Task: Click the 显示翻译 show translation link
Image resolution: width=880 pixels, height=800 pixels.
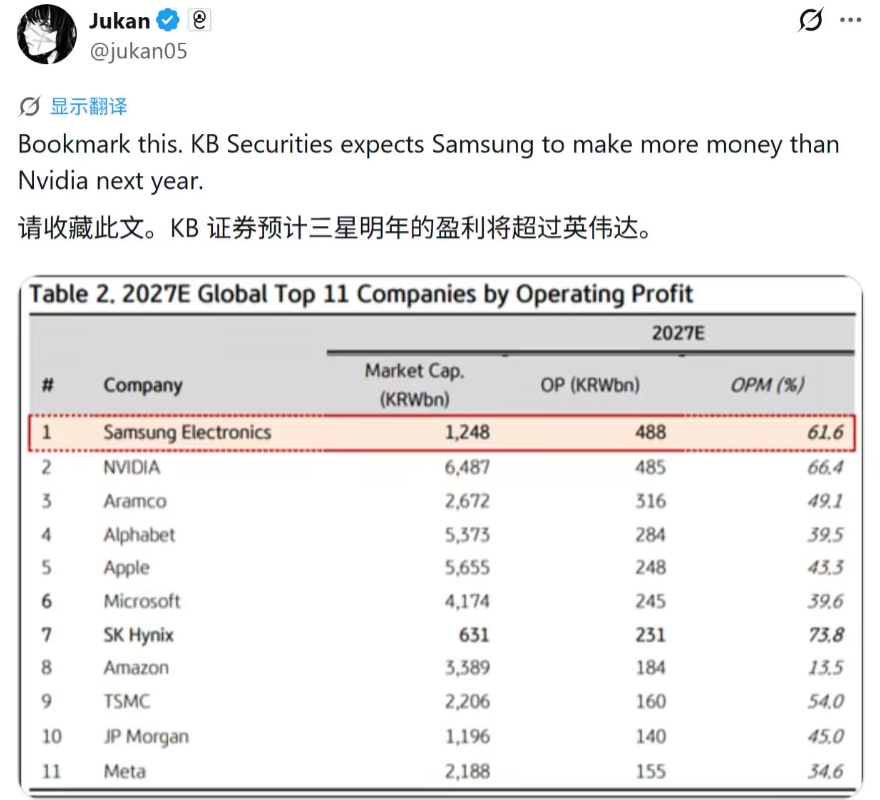Action: point(88,107)
